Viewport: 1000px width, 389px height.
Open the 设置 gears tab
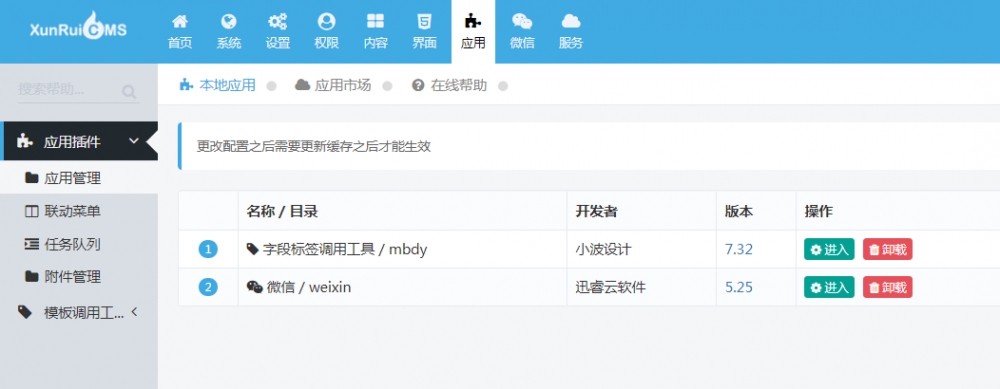(x=277, y=32)
